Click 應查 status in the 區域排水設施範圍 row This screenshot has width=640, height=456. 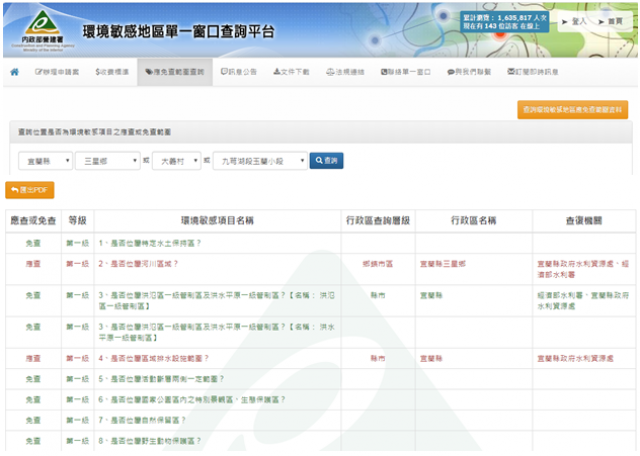click(33, 358)
